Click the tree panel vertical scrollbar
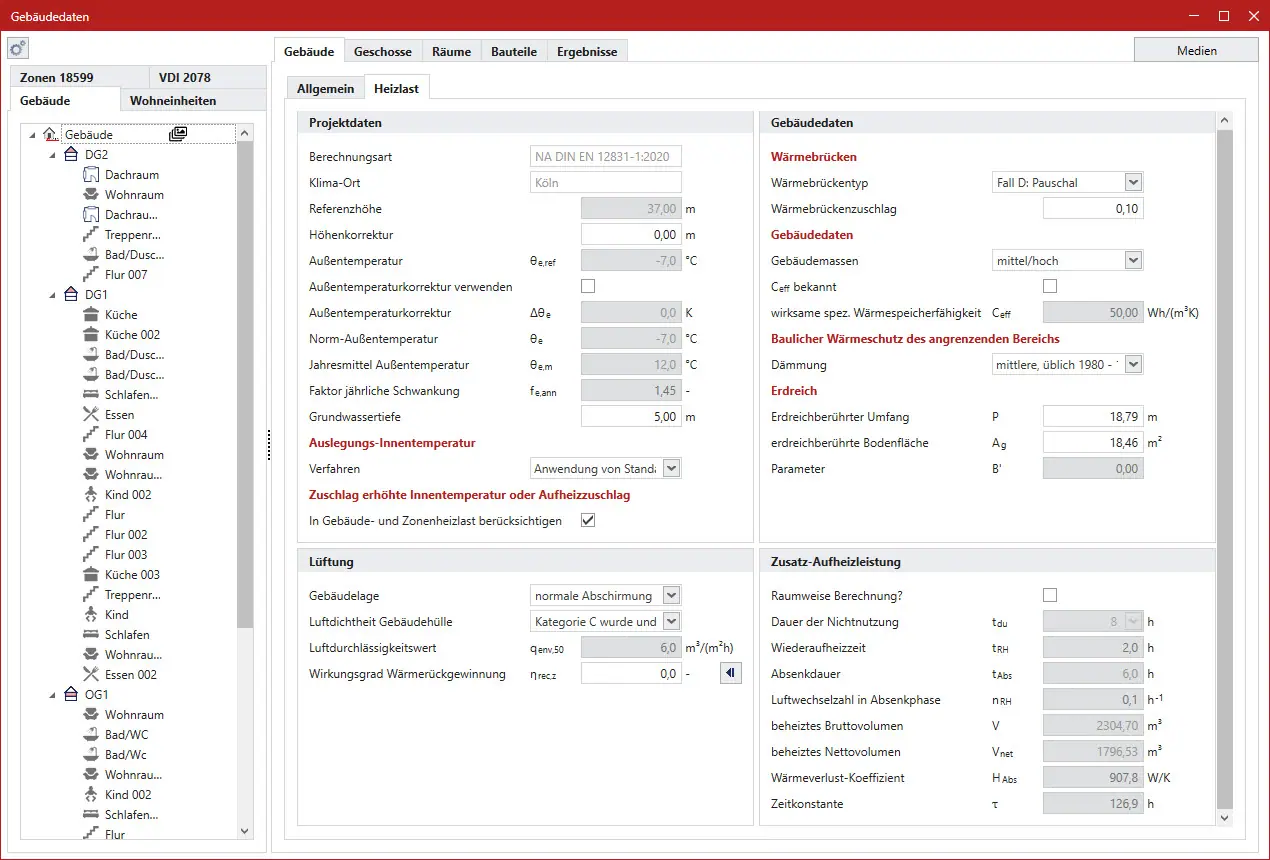 (245, 400)
